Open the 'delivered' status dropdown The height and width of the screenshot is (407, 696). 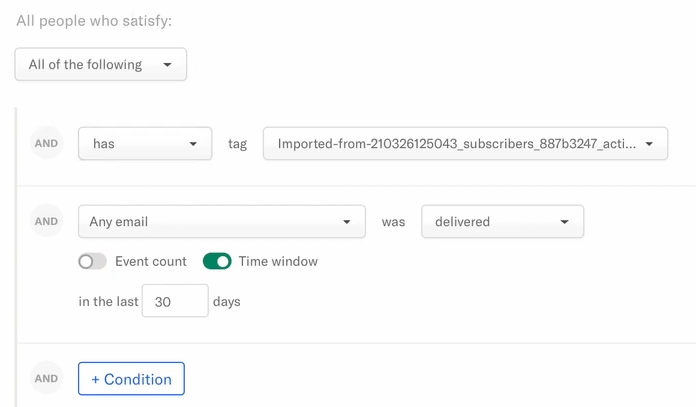click(502, 221)
